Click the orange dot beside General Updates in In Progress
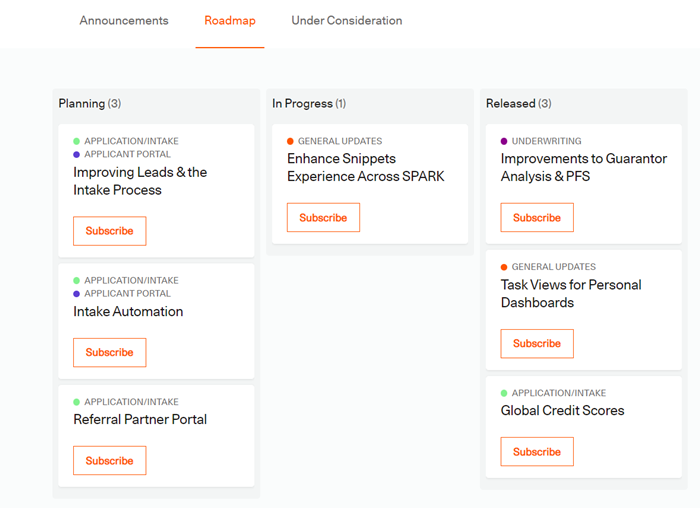Image resolution: width=700 pixels, height=508 pixels. (x=290, y=141)
